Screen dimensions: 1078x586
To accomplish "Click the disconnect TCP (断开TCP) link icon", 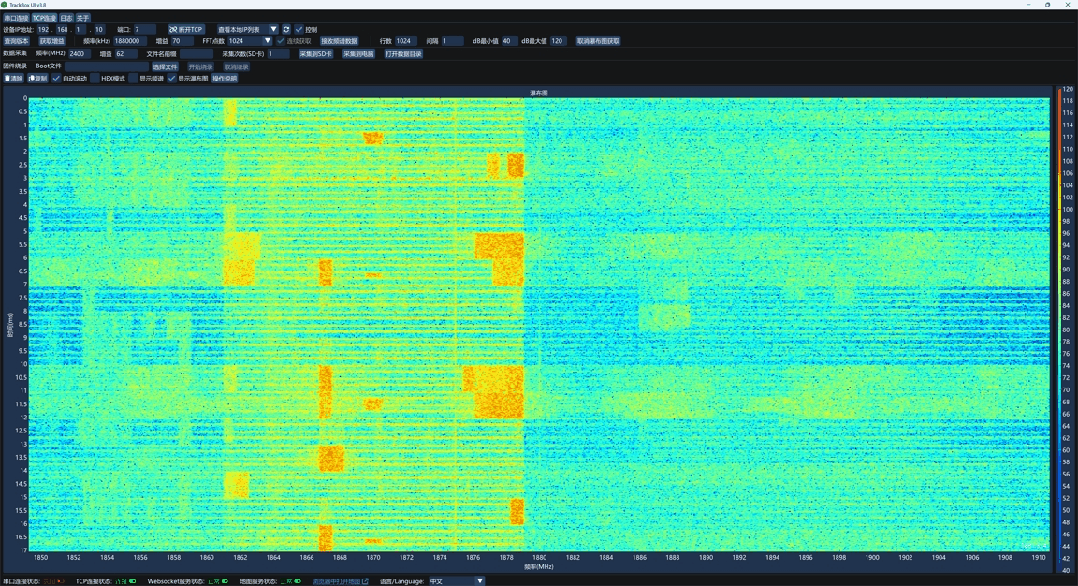I will coord(173,30).
